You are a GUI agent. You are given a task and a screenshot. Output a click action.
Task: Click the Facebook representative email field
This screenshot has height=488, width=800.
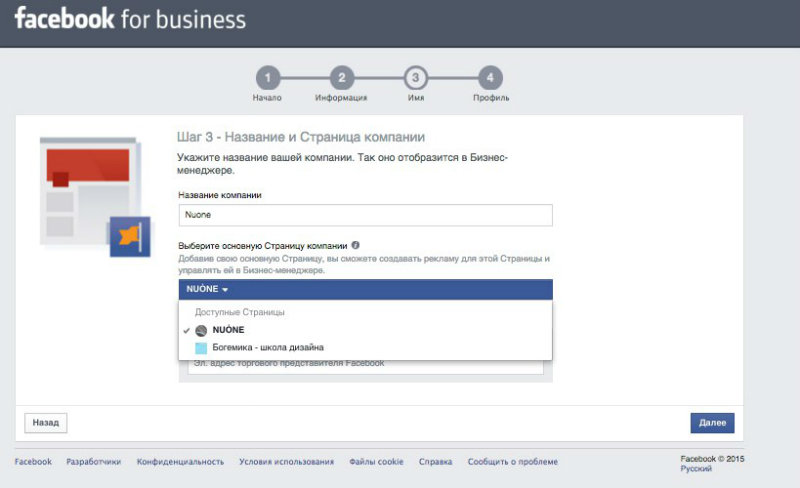pos(365,364)
